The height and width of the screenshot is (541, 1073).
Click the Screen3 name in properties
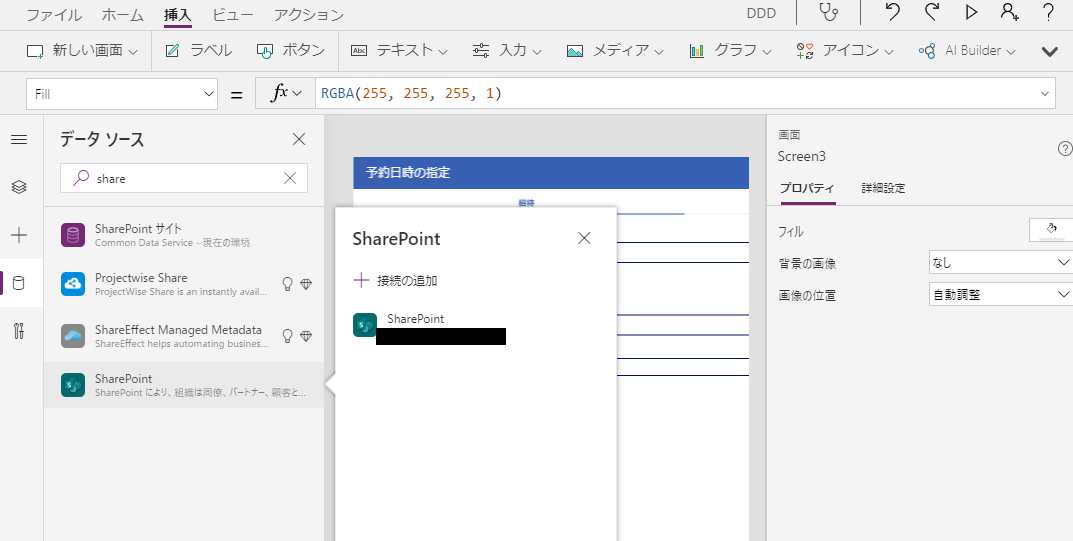pos(801,157)
